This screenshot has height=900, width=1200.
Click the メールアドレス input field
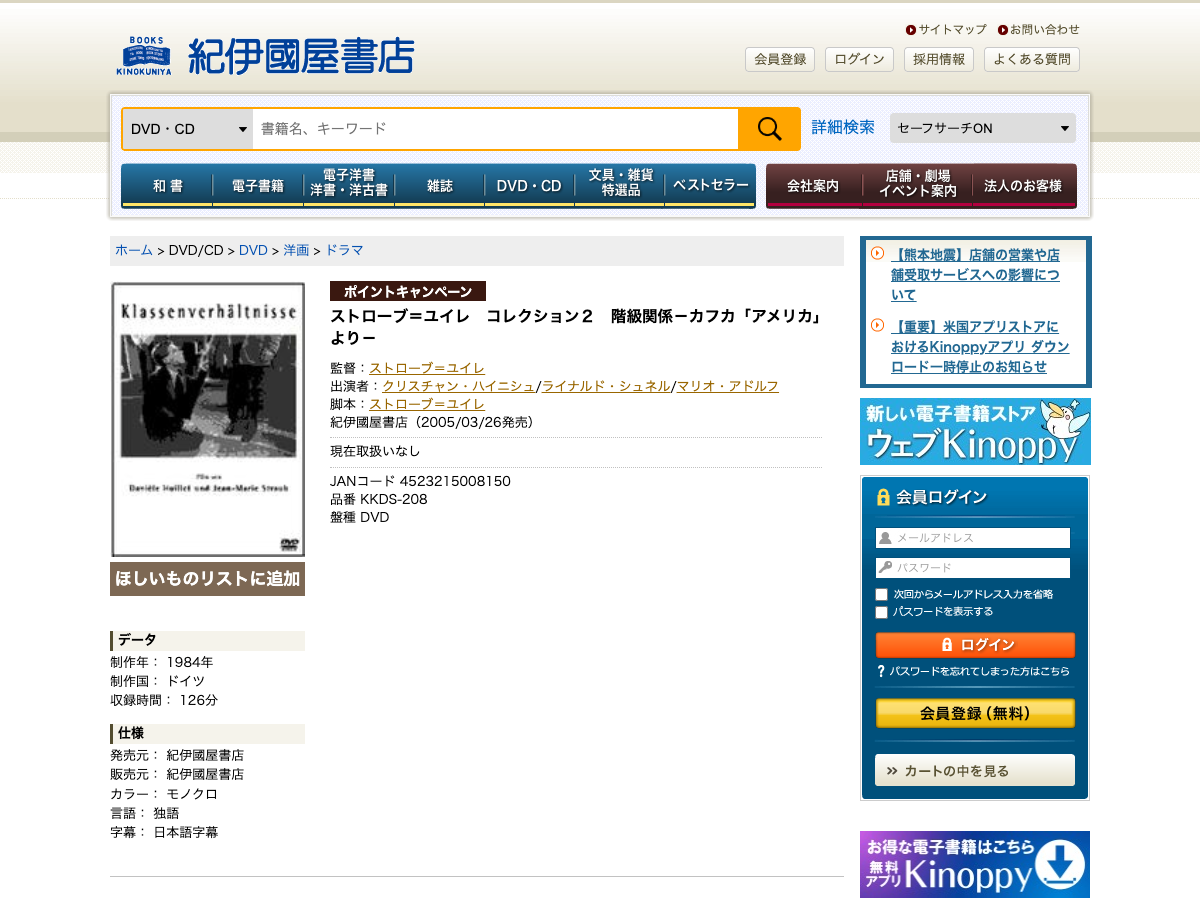point(973,538)
